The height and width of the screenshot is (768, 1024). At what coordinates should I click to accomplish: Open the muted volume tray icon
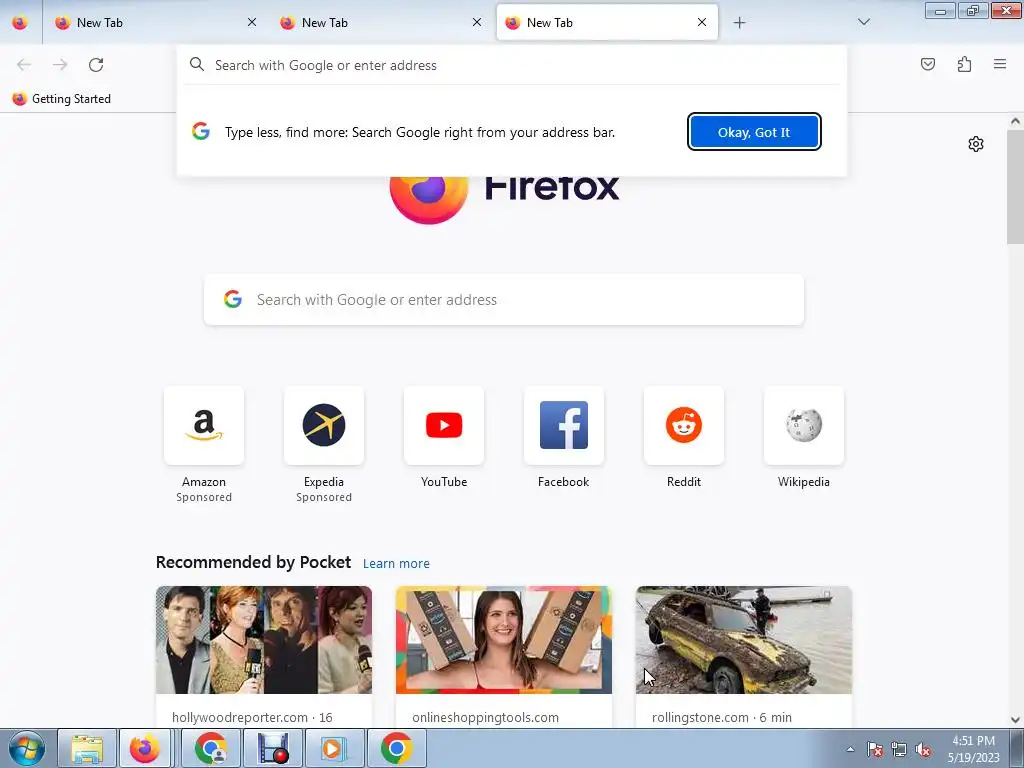pyautogui.click(x=923, y=750)
